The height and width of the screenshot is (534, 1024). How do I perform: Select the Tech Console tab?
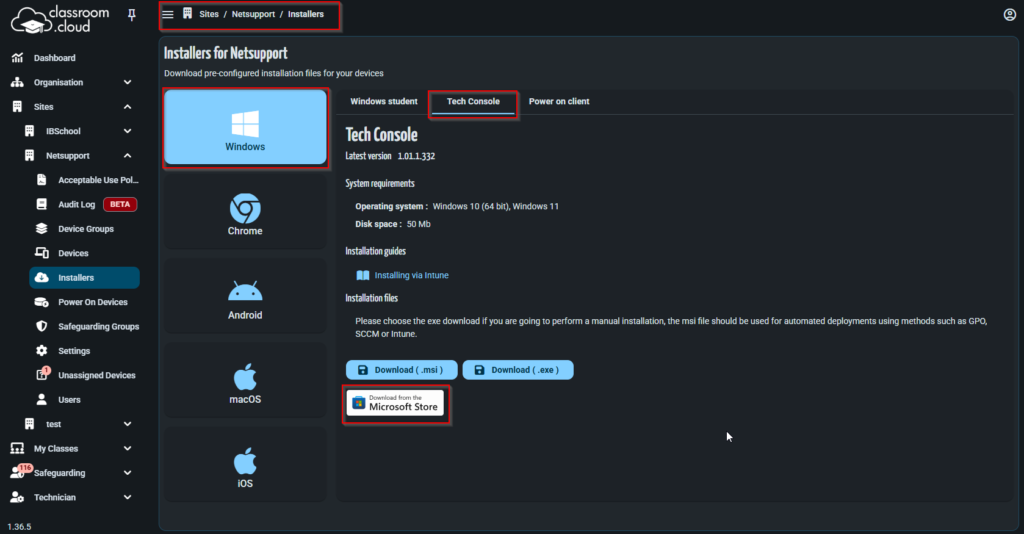tap(473, 101)
